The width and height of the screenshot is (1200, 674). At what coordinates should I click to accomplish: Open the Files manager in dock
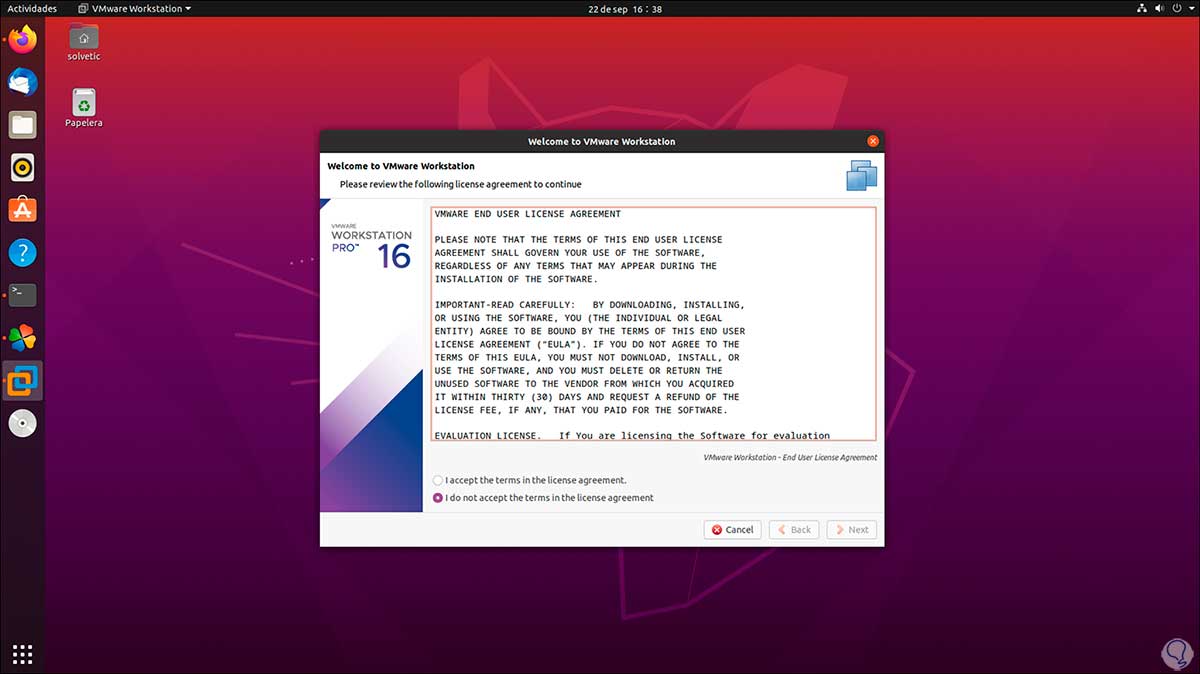(22, 125)
